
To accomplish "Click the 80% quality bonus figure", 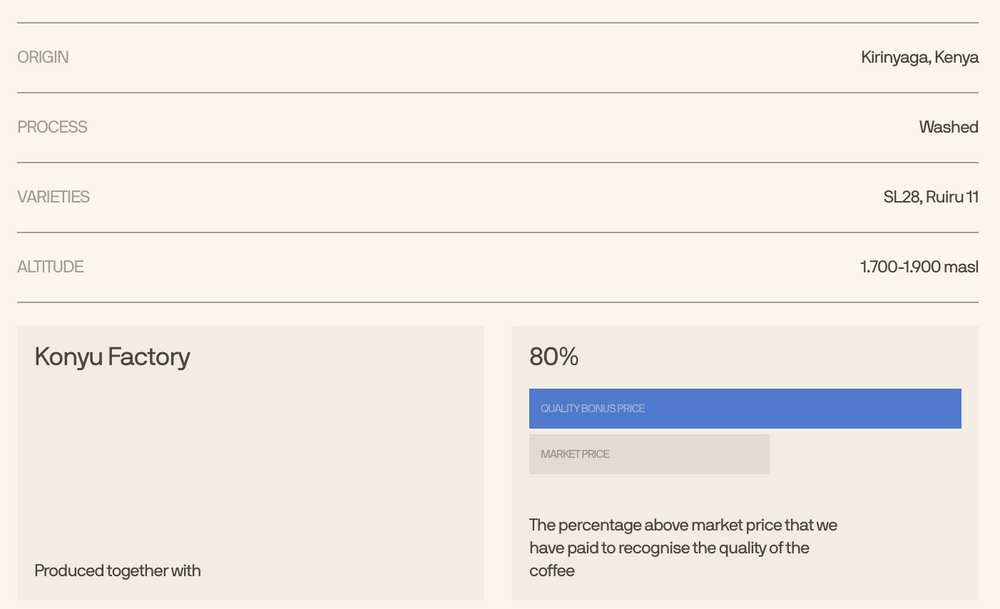I will click(554, 356).
